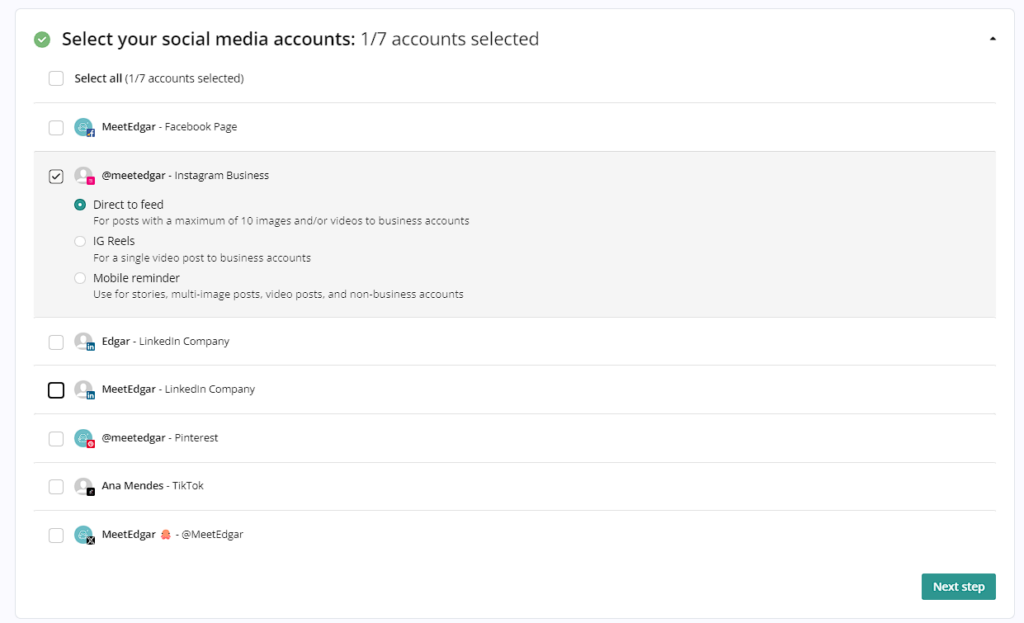Click 'Edgar - LinkedIn Company' label

click(165, 341)
